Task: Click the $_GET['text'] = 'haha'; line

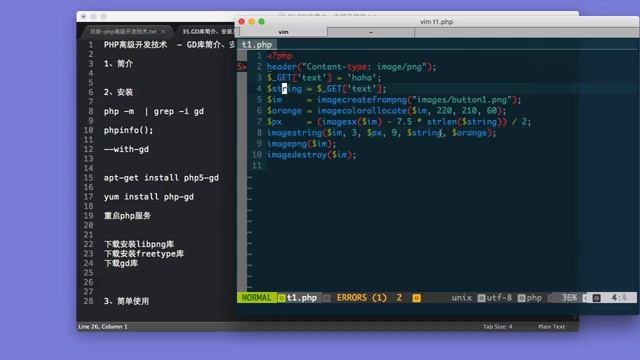Action: click(x=324, y=78)
